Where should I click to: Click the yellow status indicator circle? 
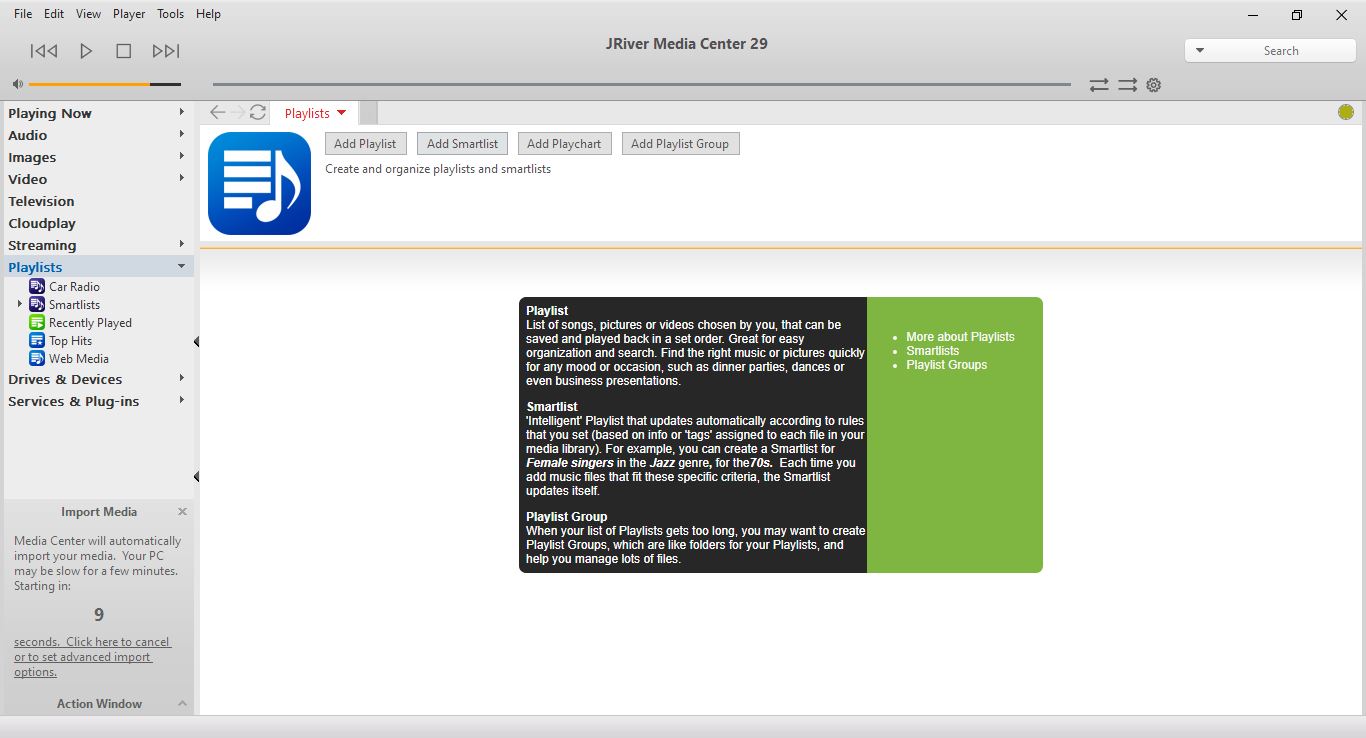[x=1346, y=112]
